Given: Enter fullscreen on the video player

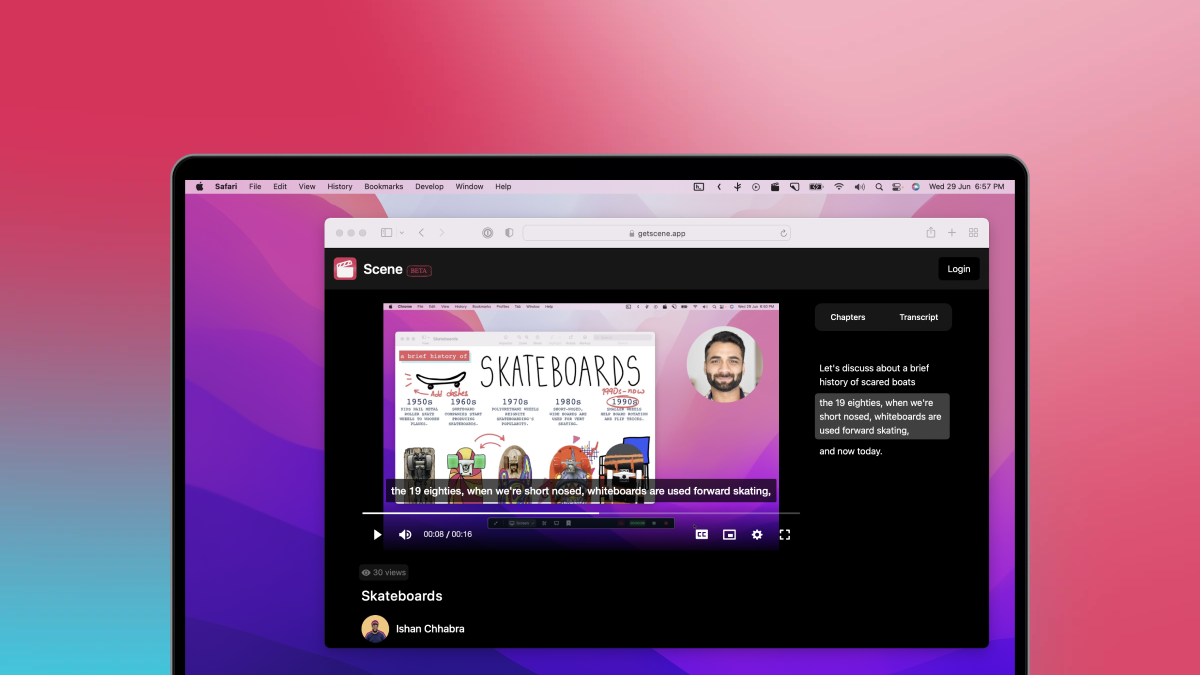Looking at the screenshot, I should point(785,535).
